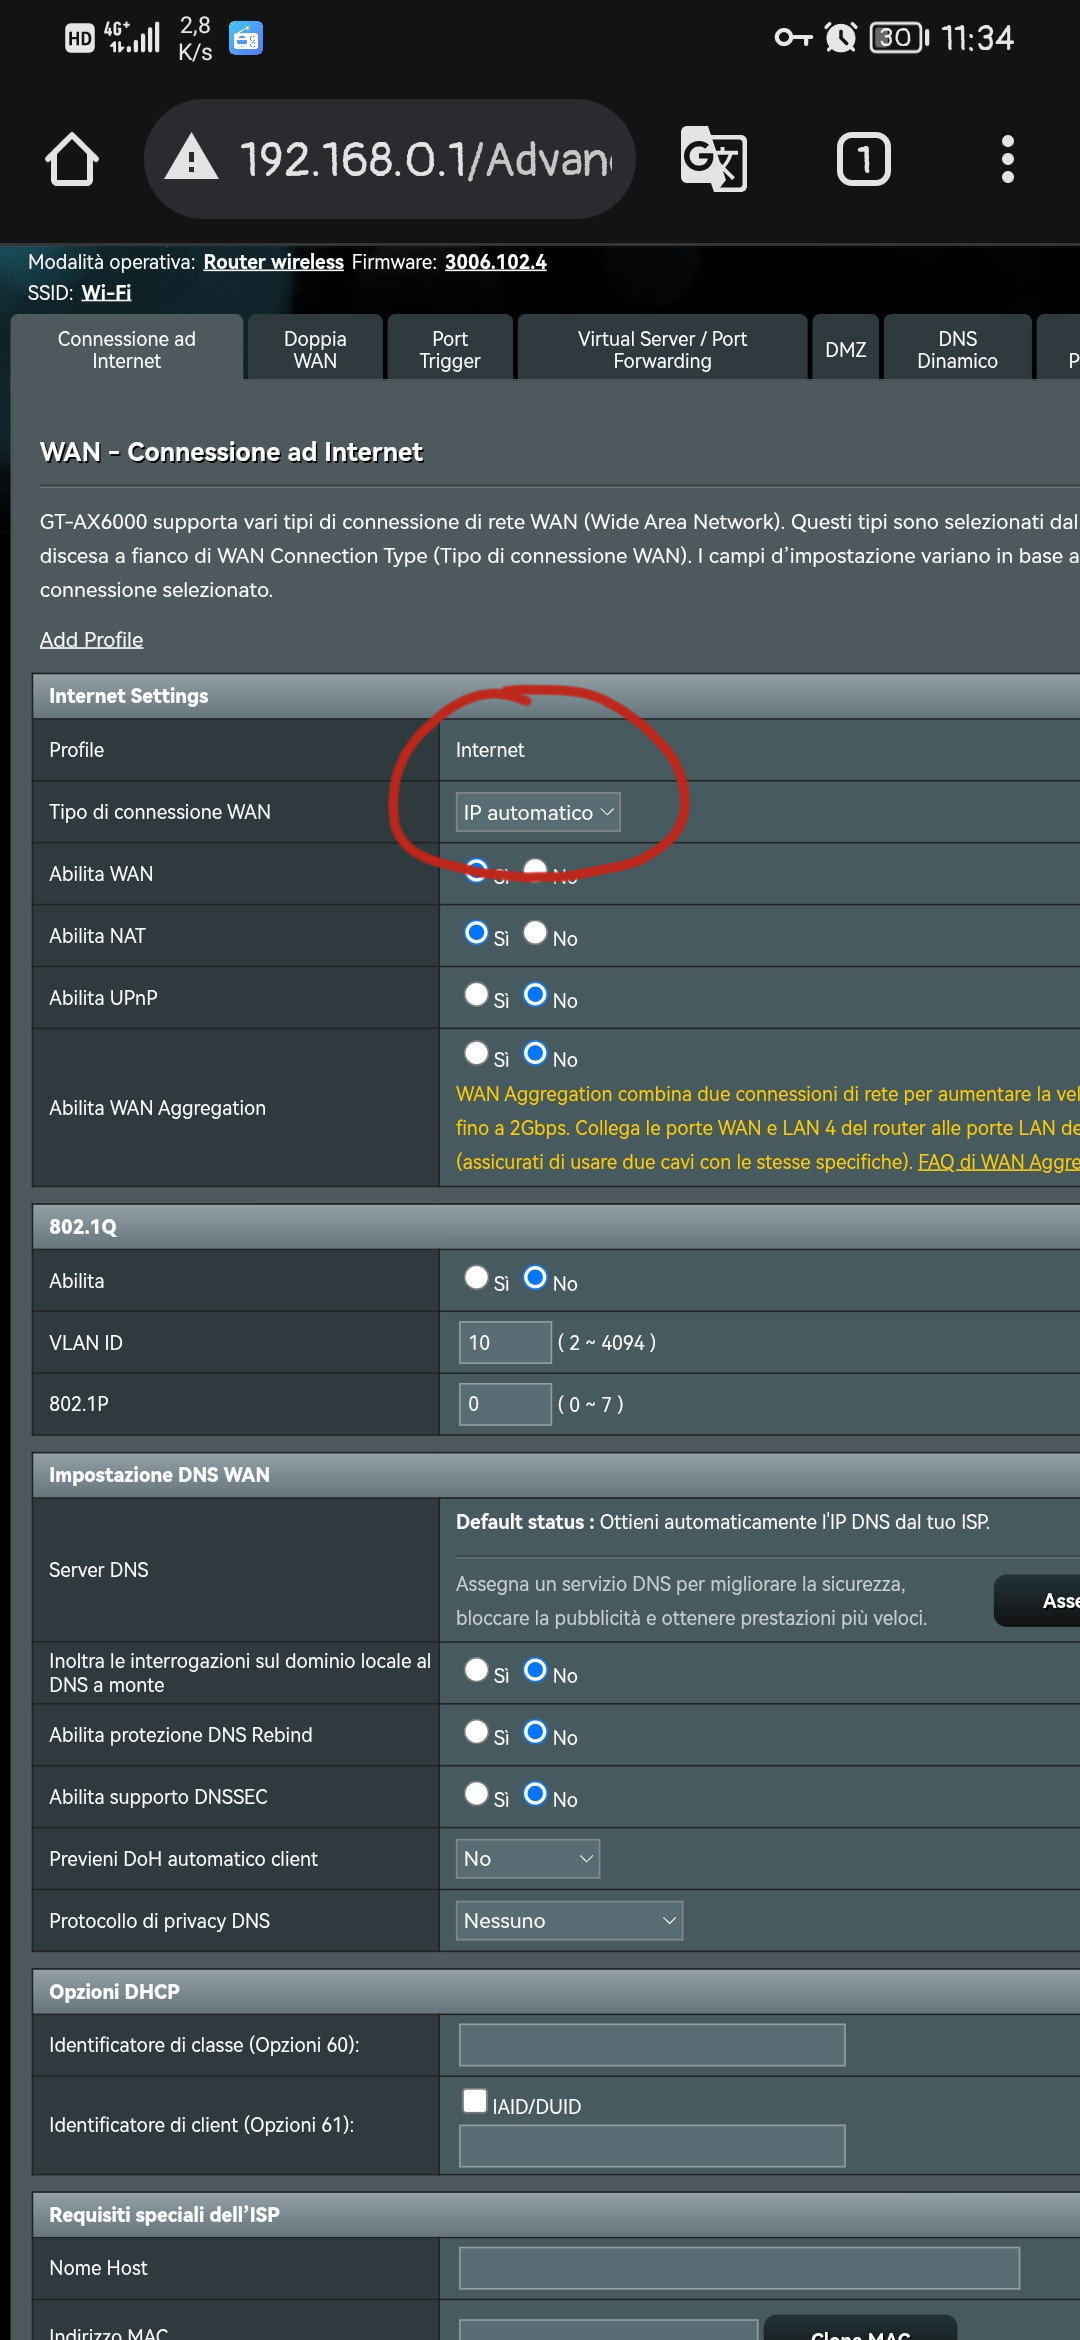Tap the browser home icon
1080x2340 pixels.
(72, 160)
